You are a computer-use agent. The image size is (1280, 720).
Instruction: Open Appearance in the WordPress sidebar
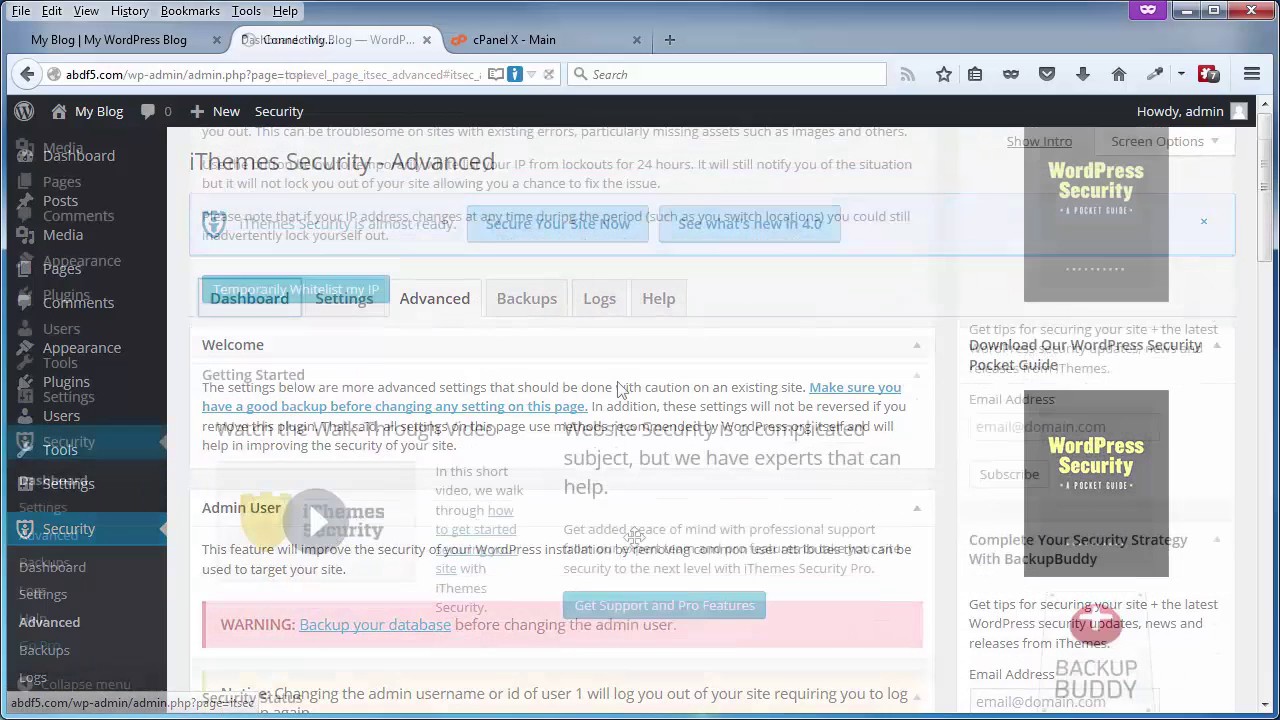click(x=82, y=348)
